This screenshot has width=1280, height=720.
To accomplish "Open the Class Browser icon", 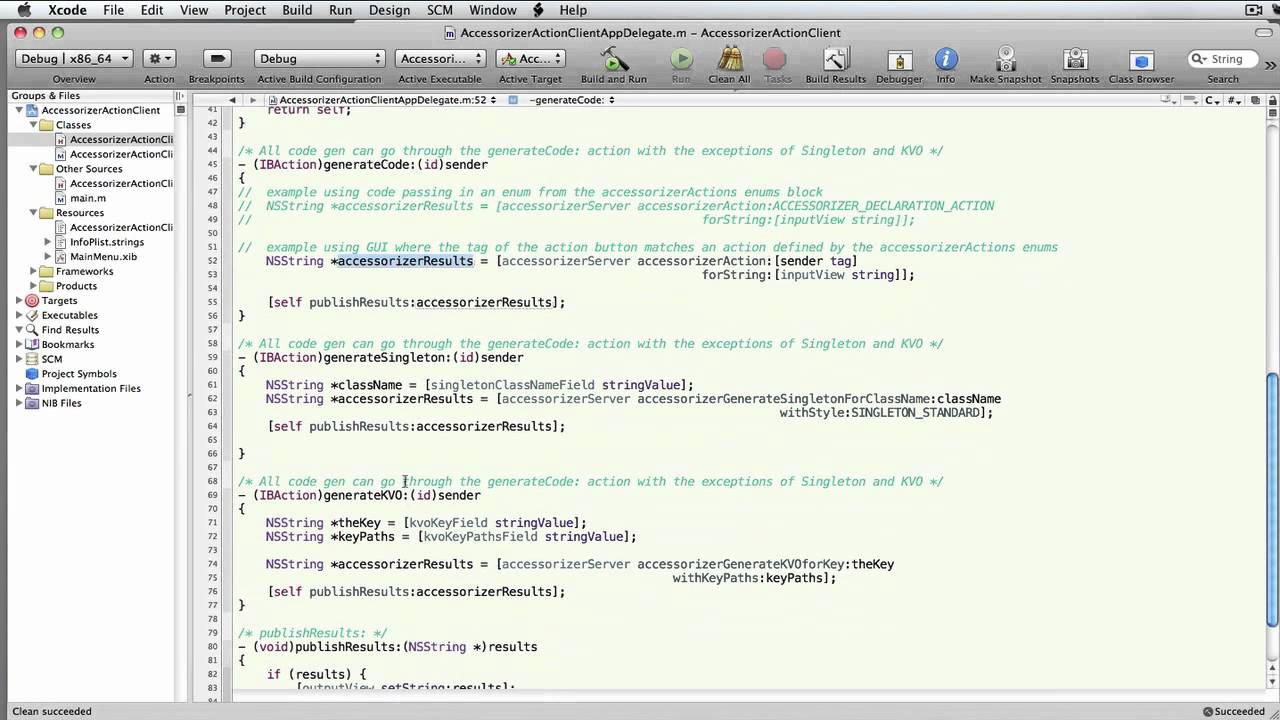I will click(x=1141, y=60).
